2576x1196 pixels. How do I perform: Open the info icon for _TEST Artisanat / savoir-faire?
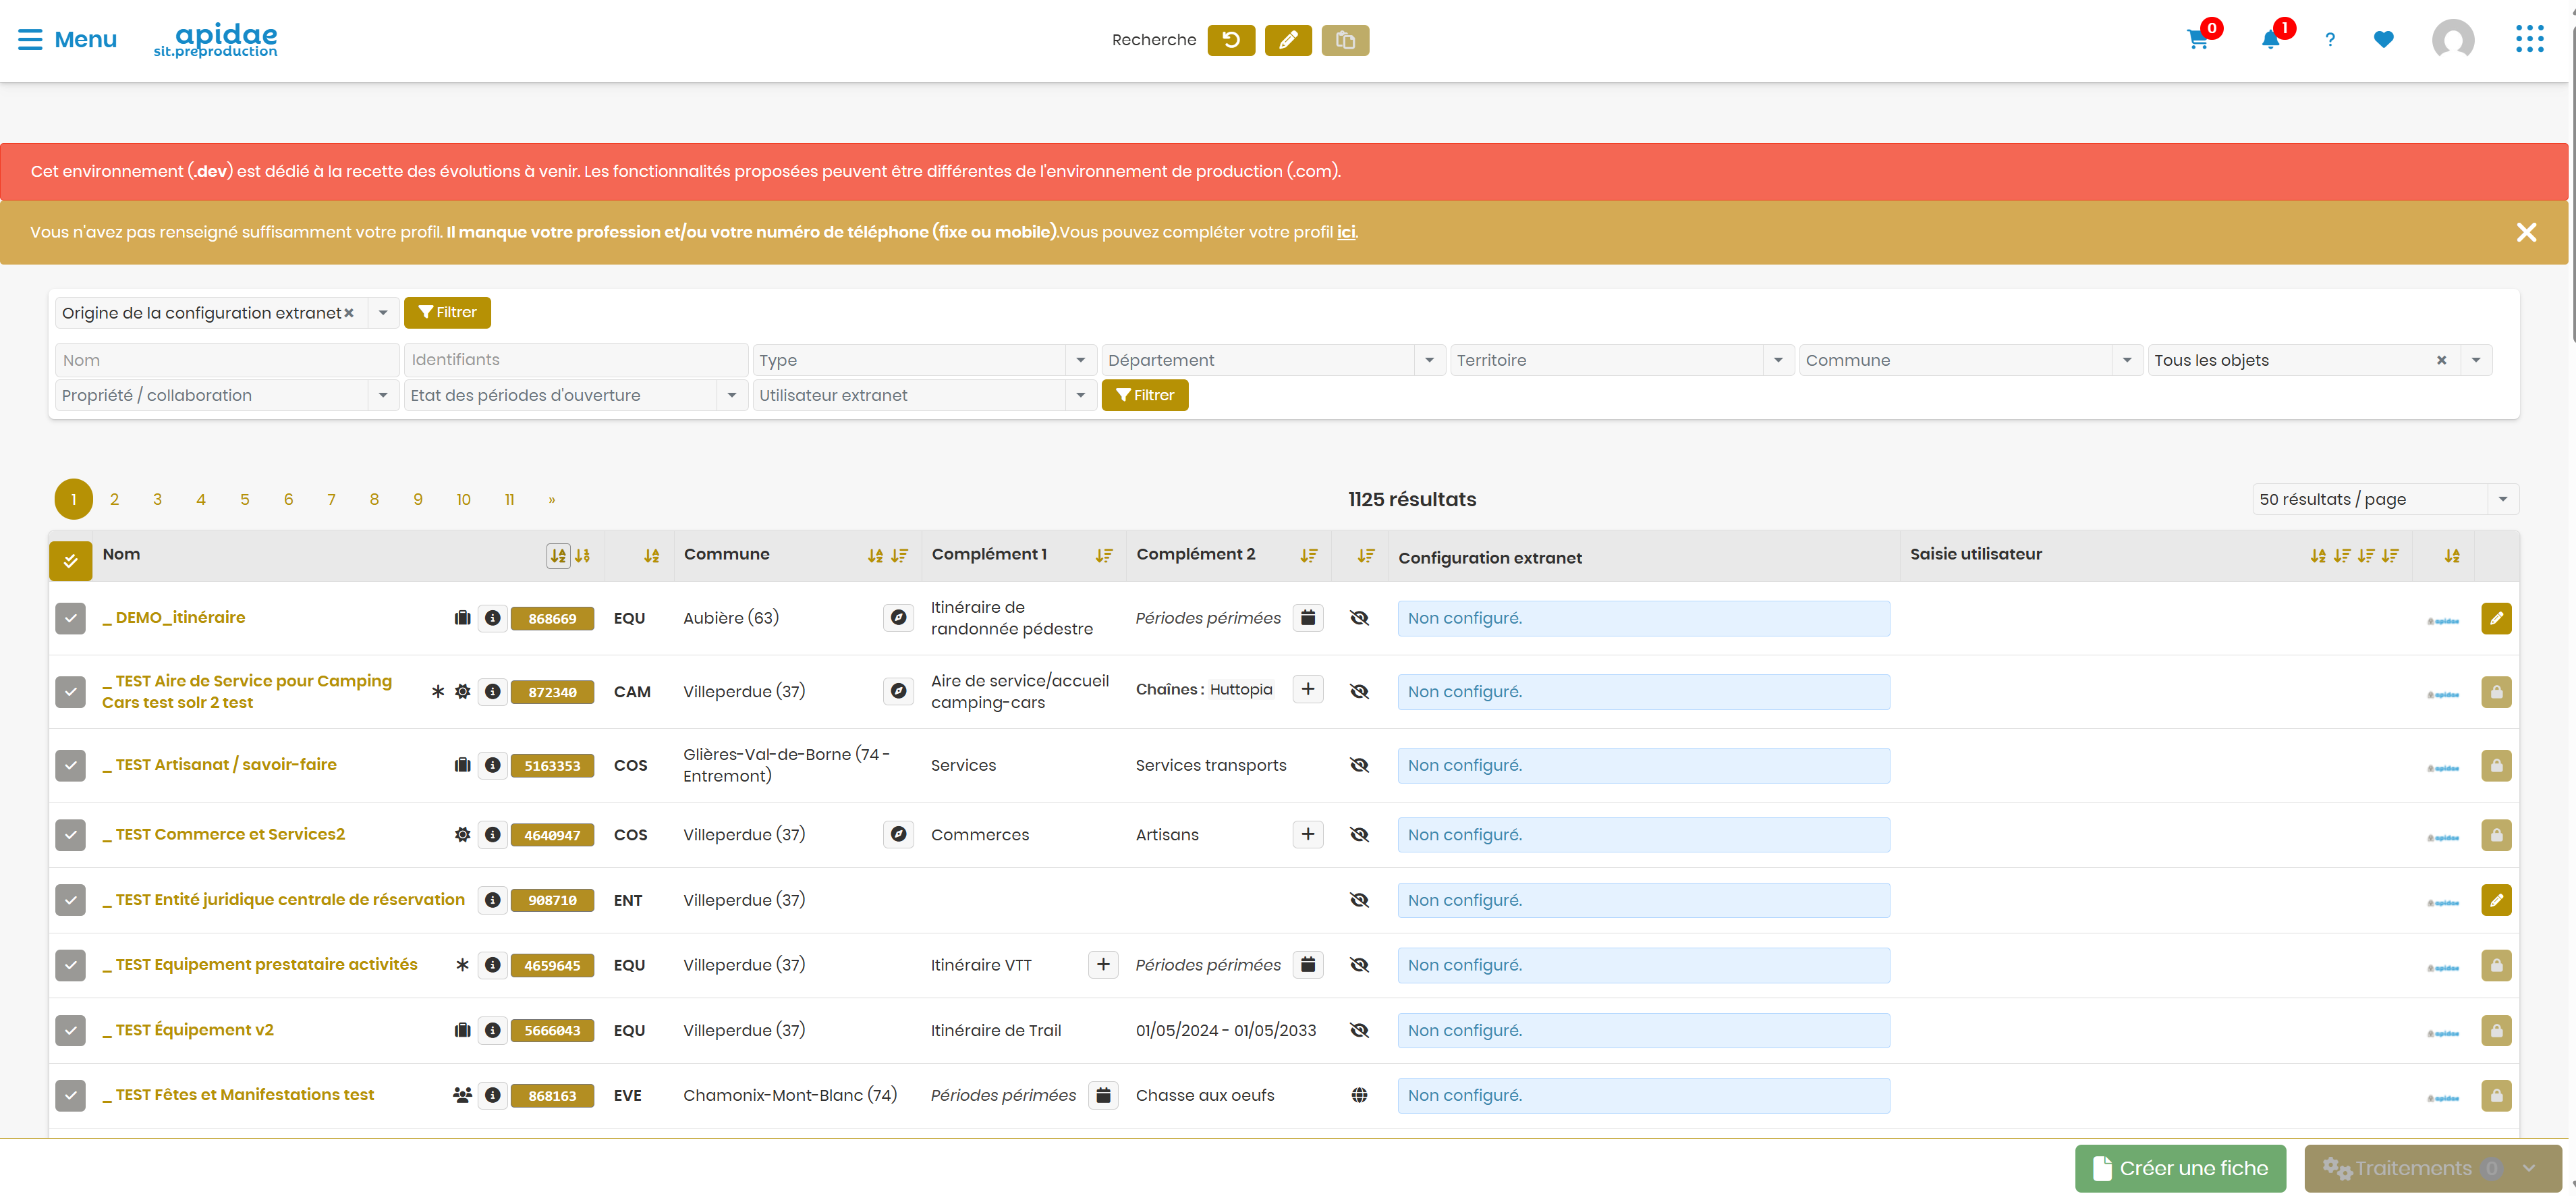pyautogui.click(x=492, y=765)
